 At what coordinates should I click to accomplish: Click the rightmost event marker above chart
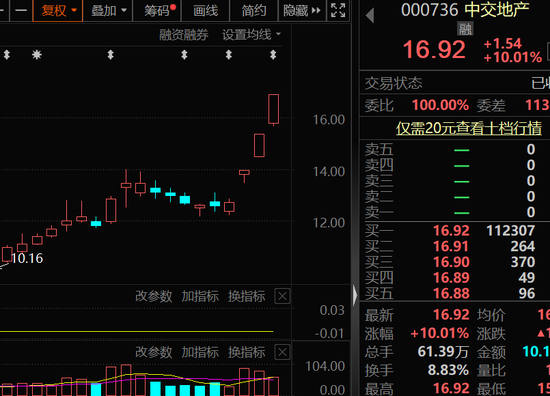tap(273, 55)
